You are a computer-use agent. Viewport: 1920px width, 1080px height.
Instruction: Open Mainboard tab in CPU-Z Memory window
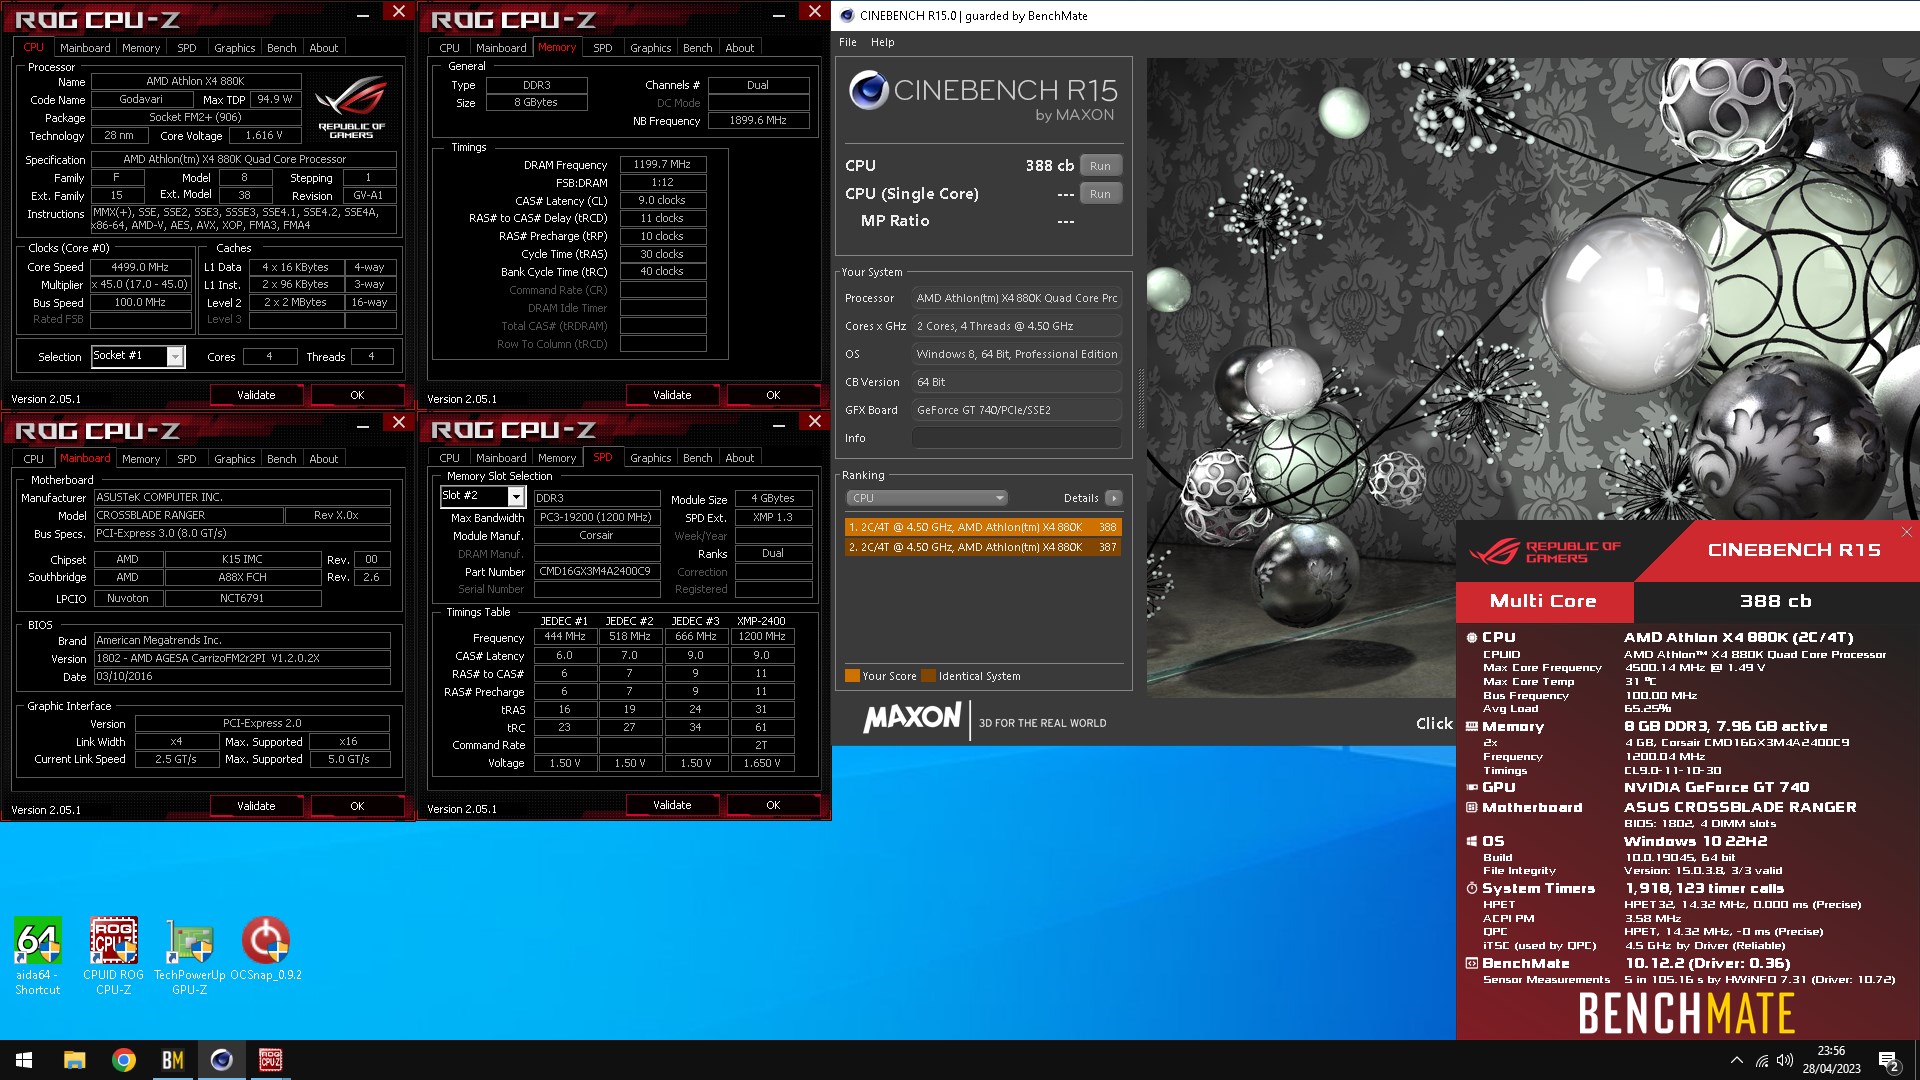501,48
